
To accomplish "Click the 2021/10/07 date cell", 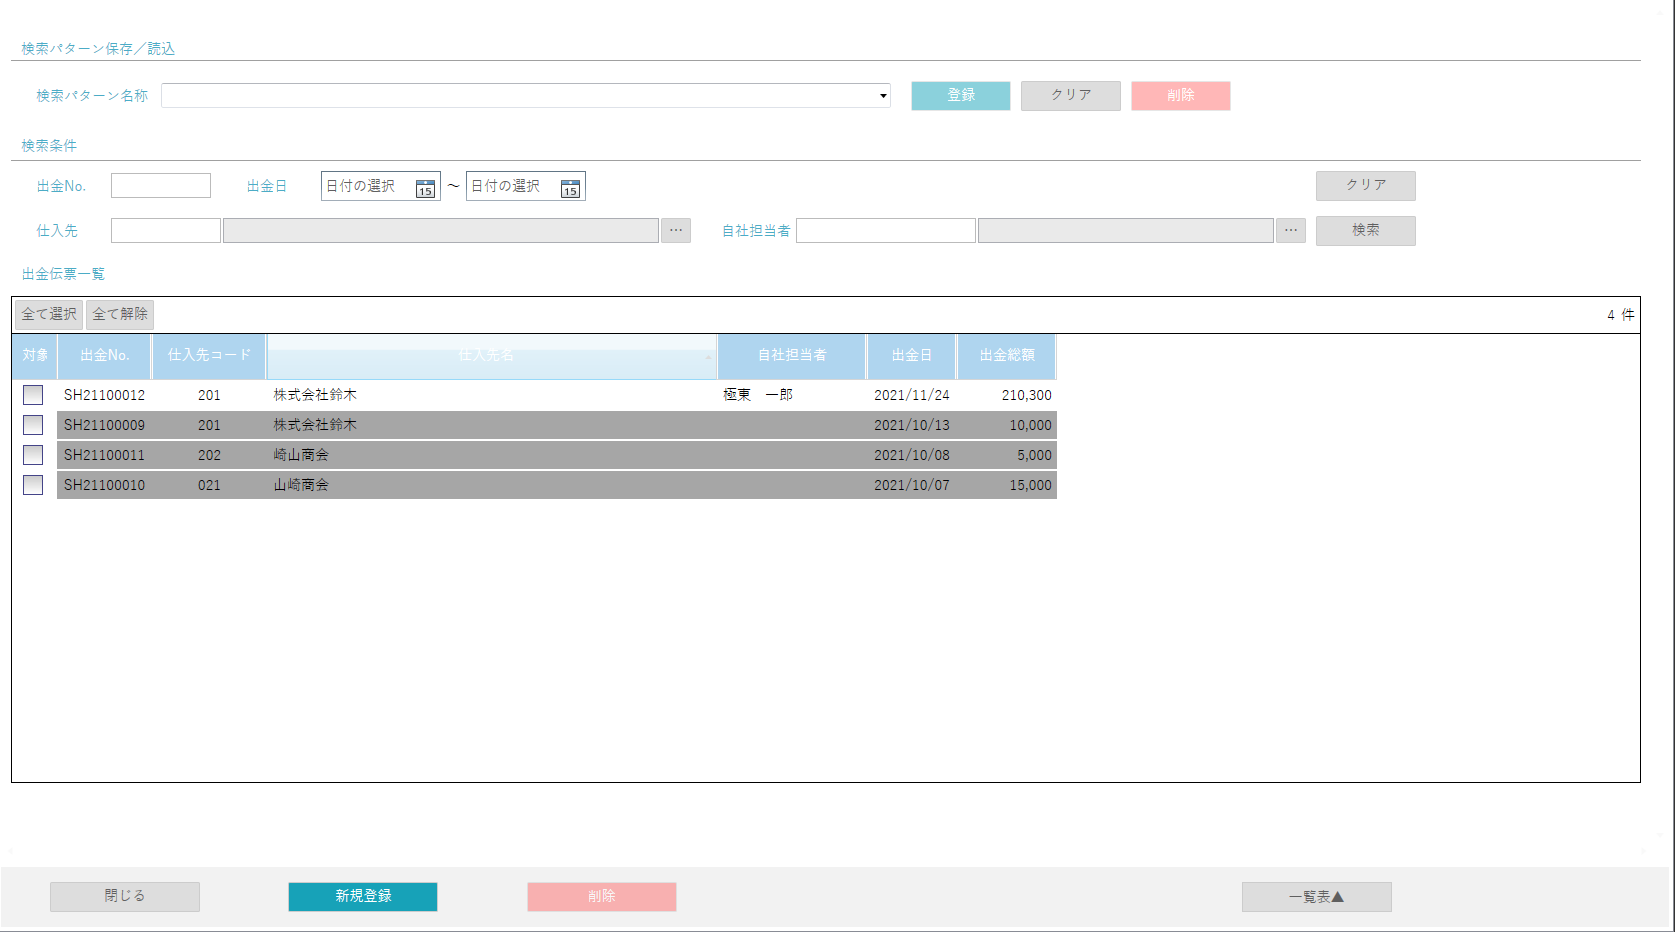I will (x=911, y=485).
